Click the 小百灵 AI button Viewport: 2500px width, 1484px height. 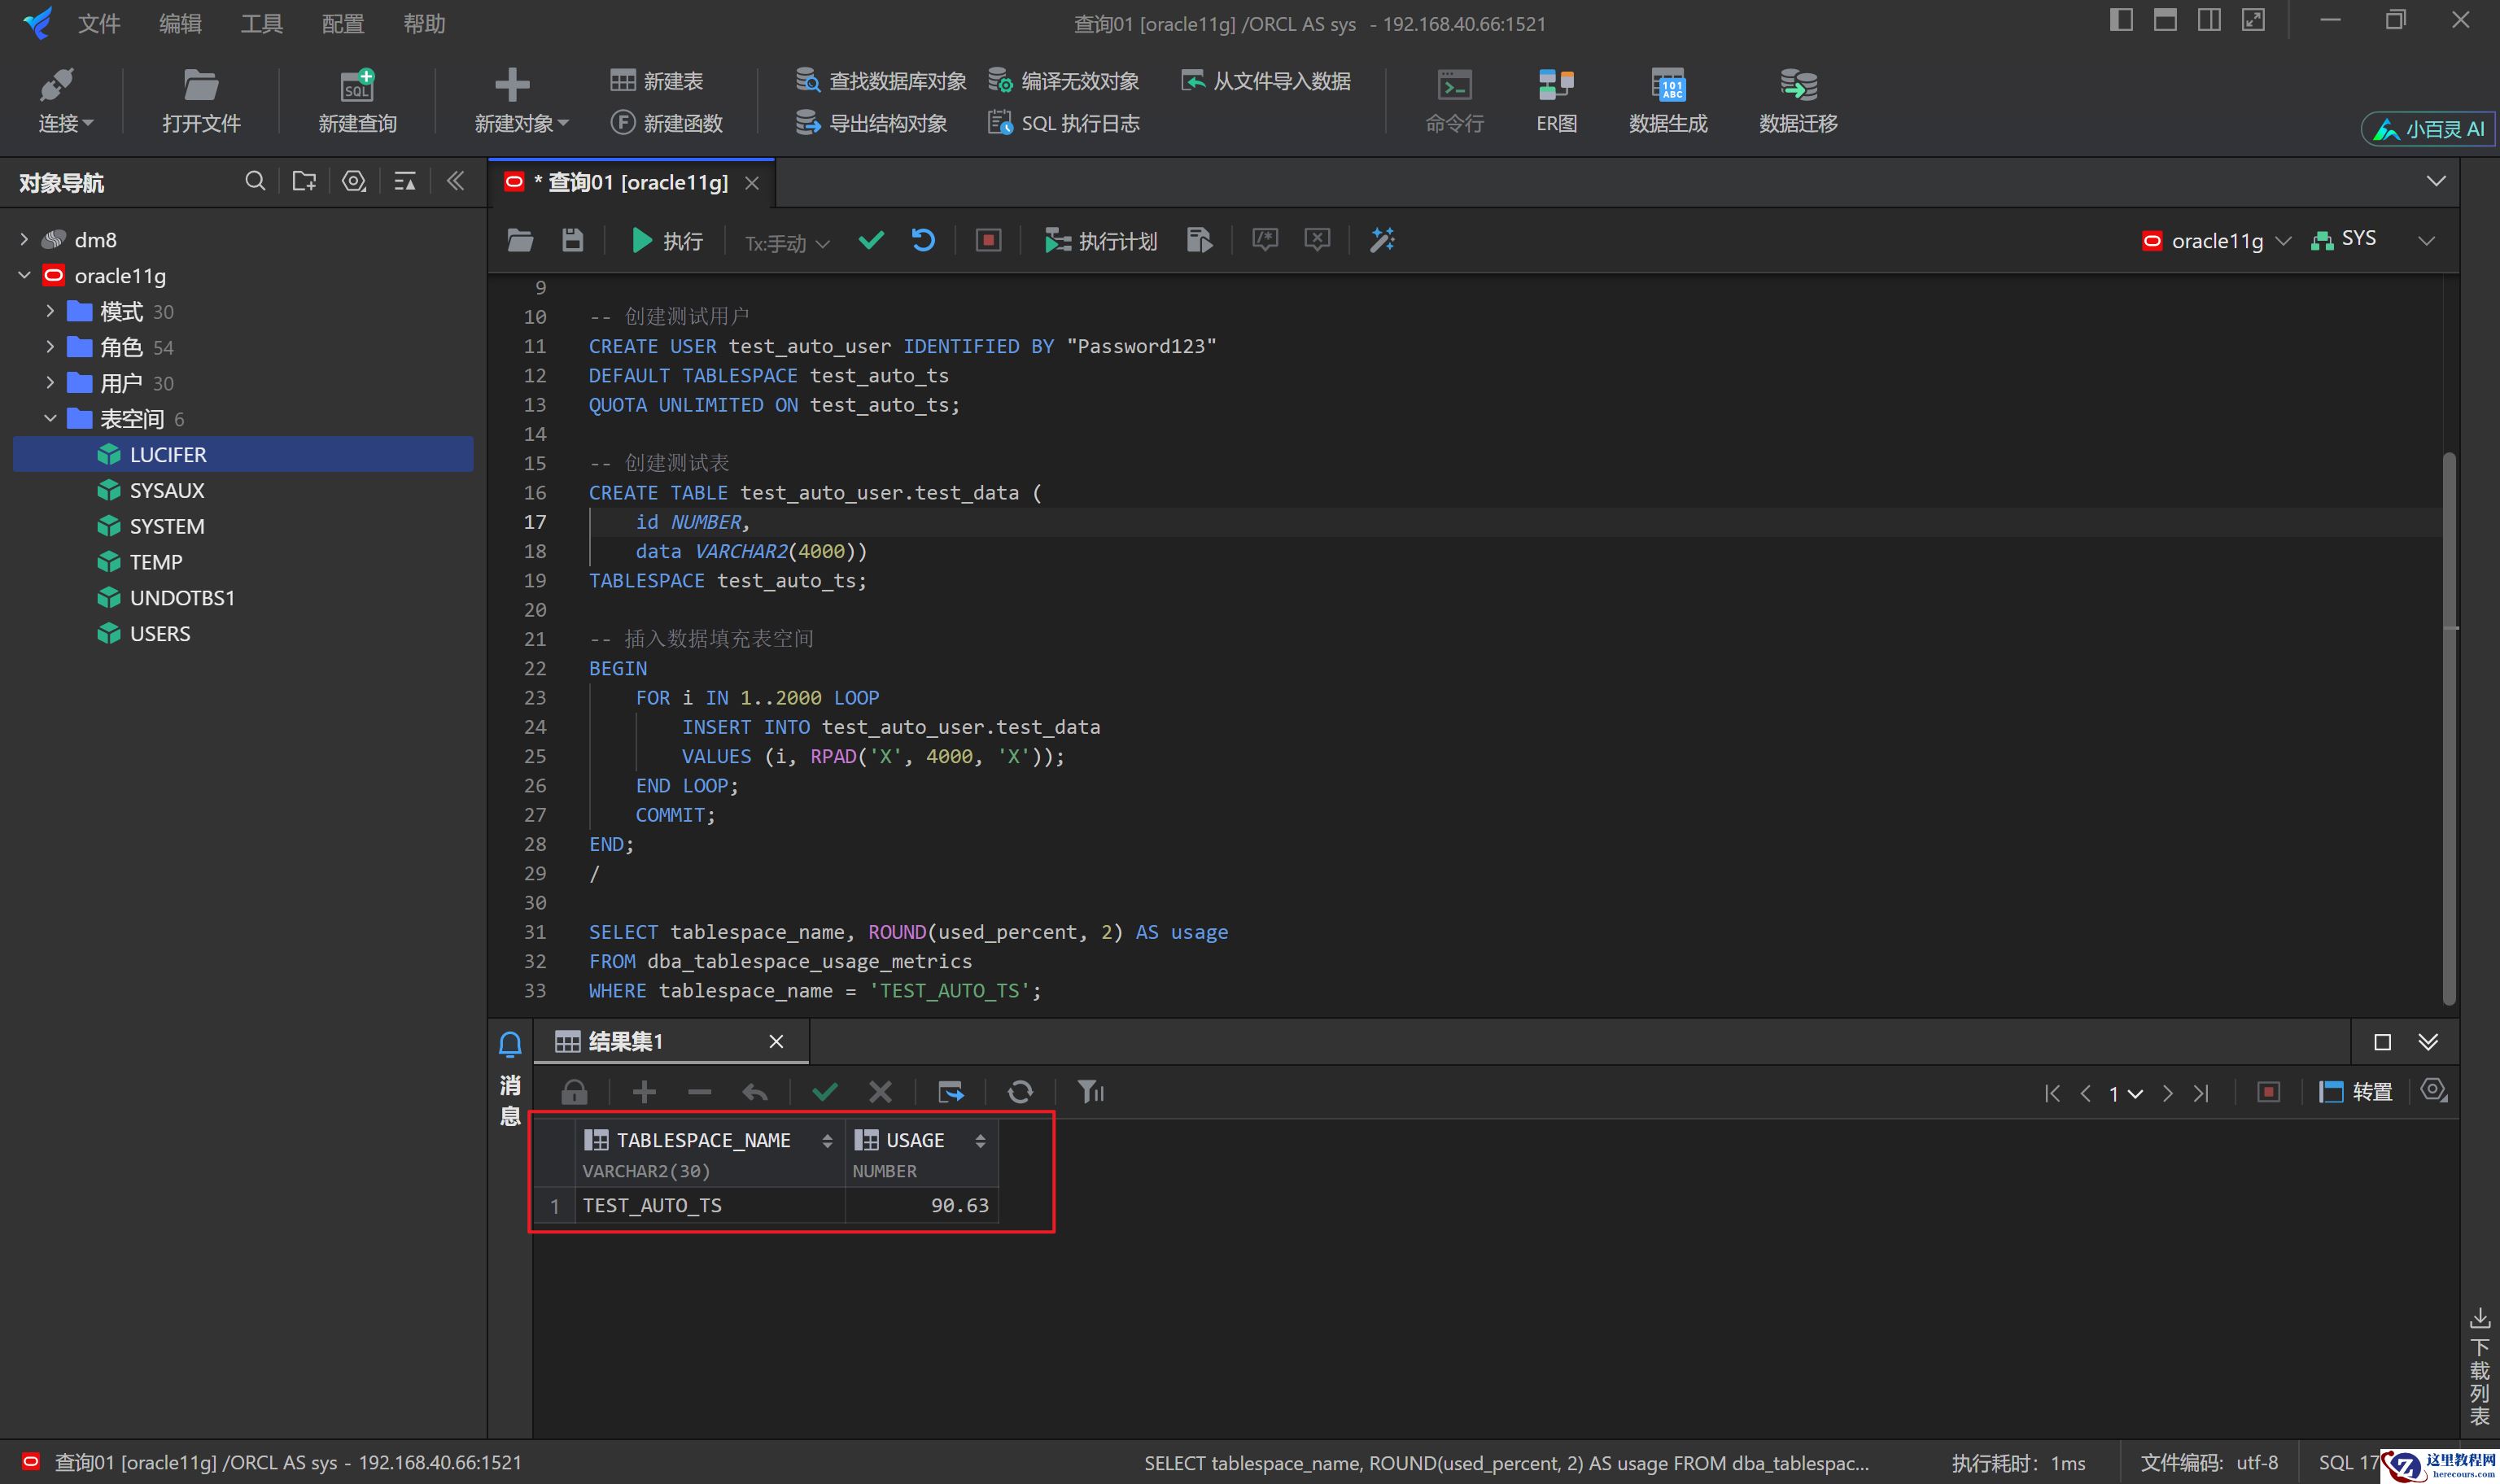[2428, 129]
